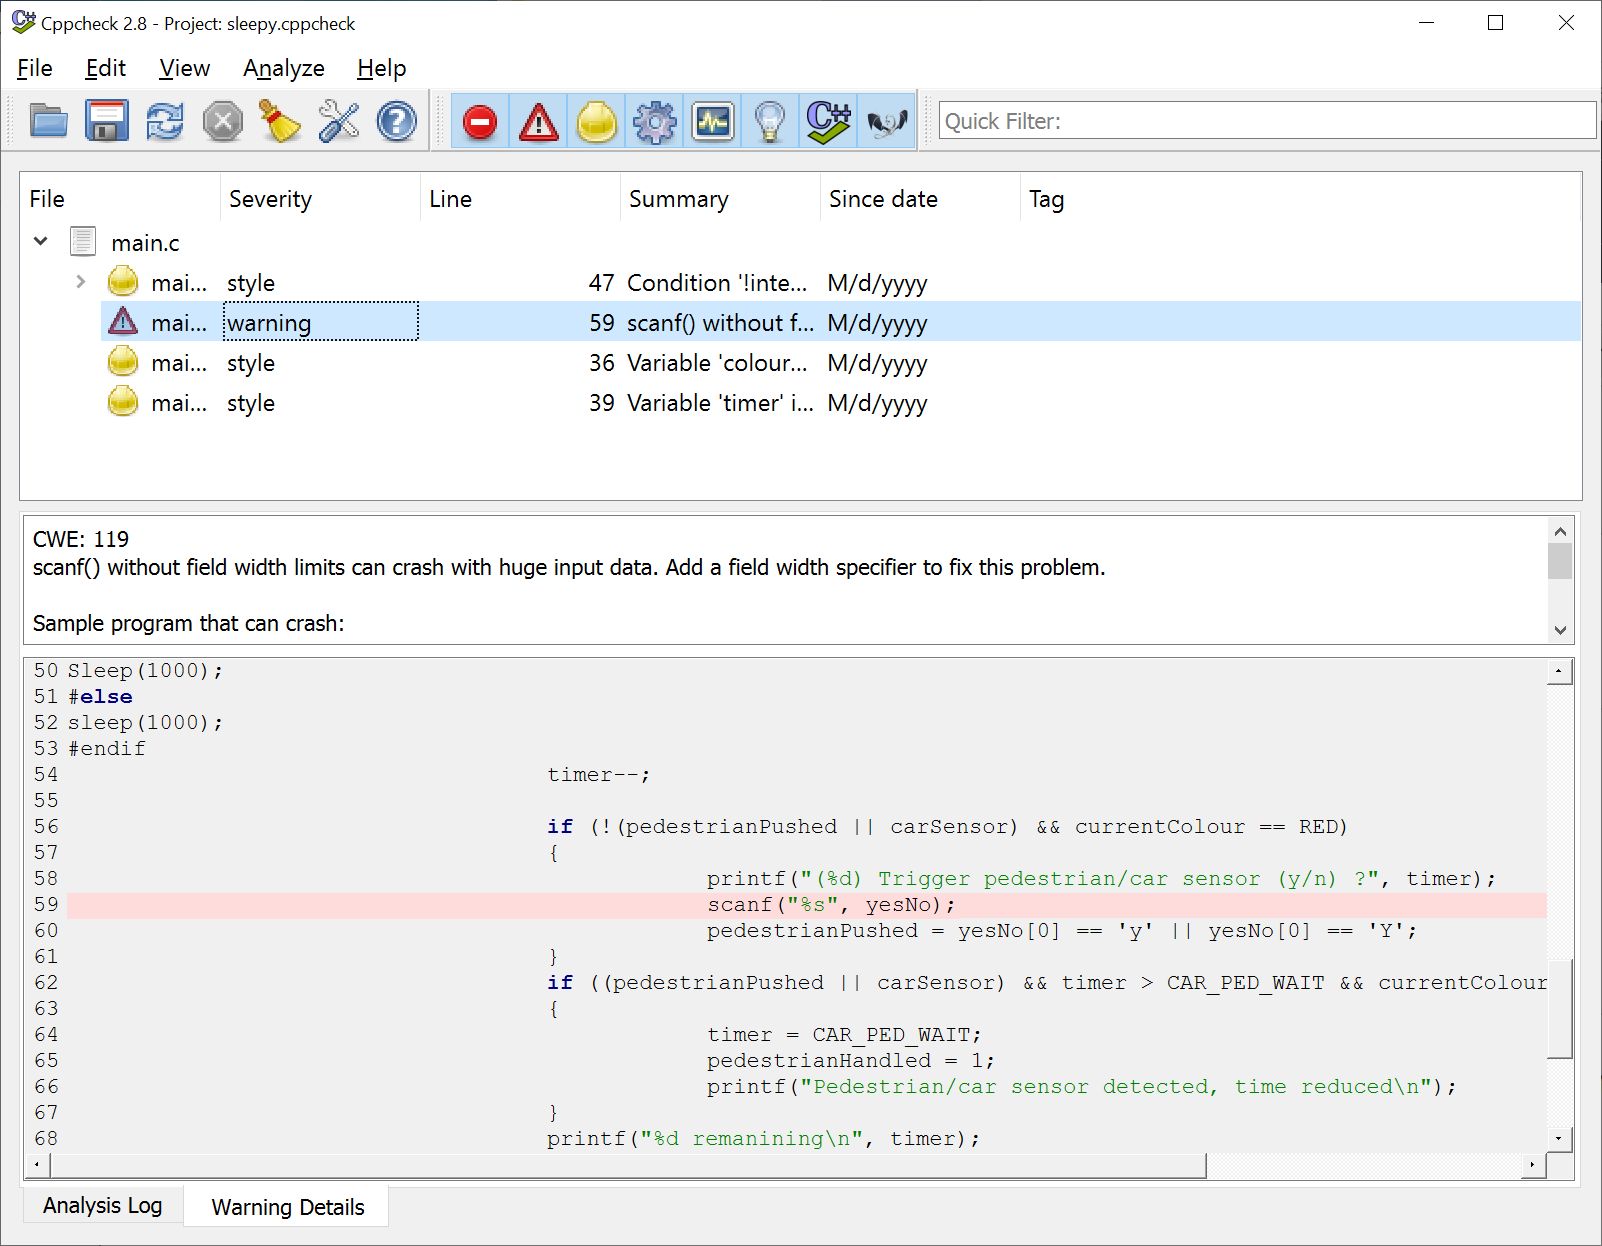Sort results by the Since date column header
The height and width of the screenshot is (1246, 1602).
click(920, 199)
